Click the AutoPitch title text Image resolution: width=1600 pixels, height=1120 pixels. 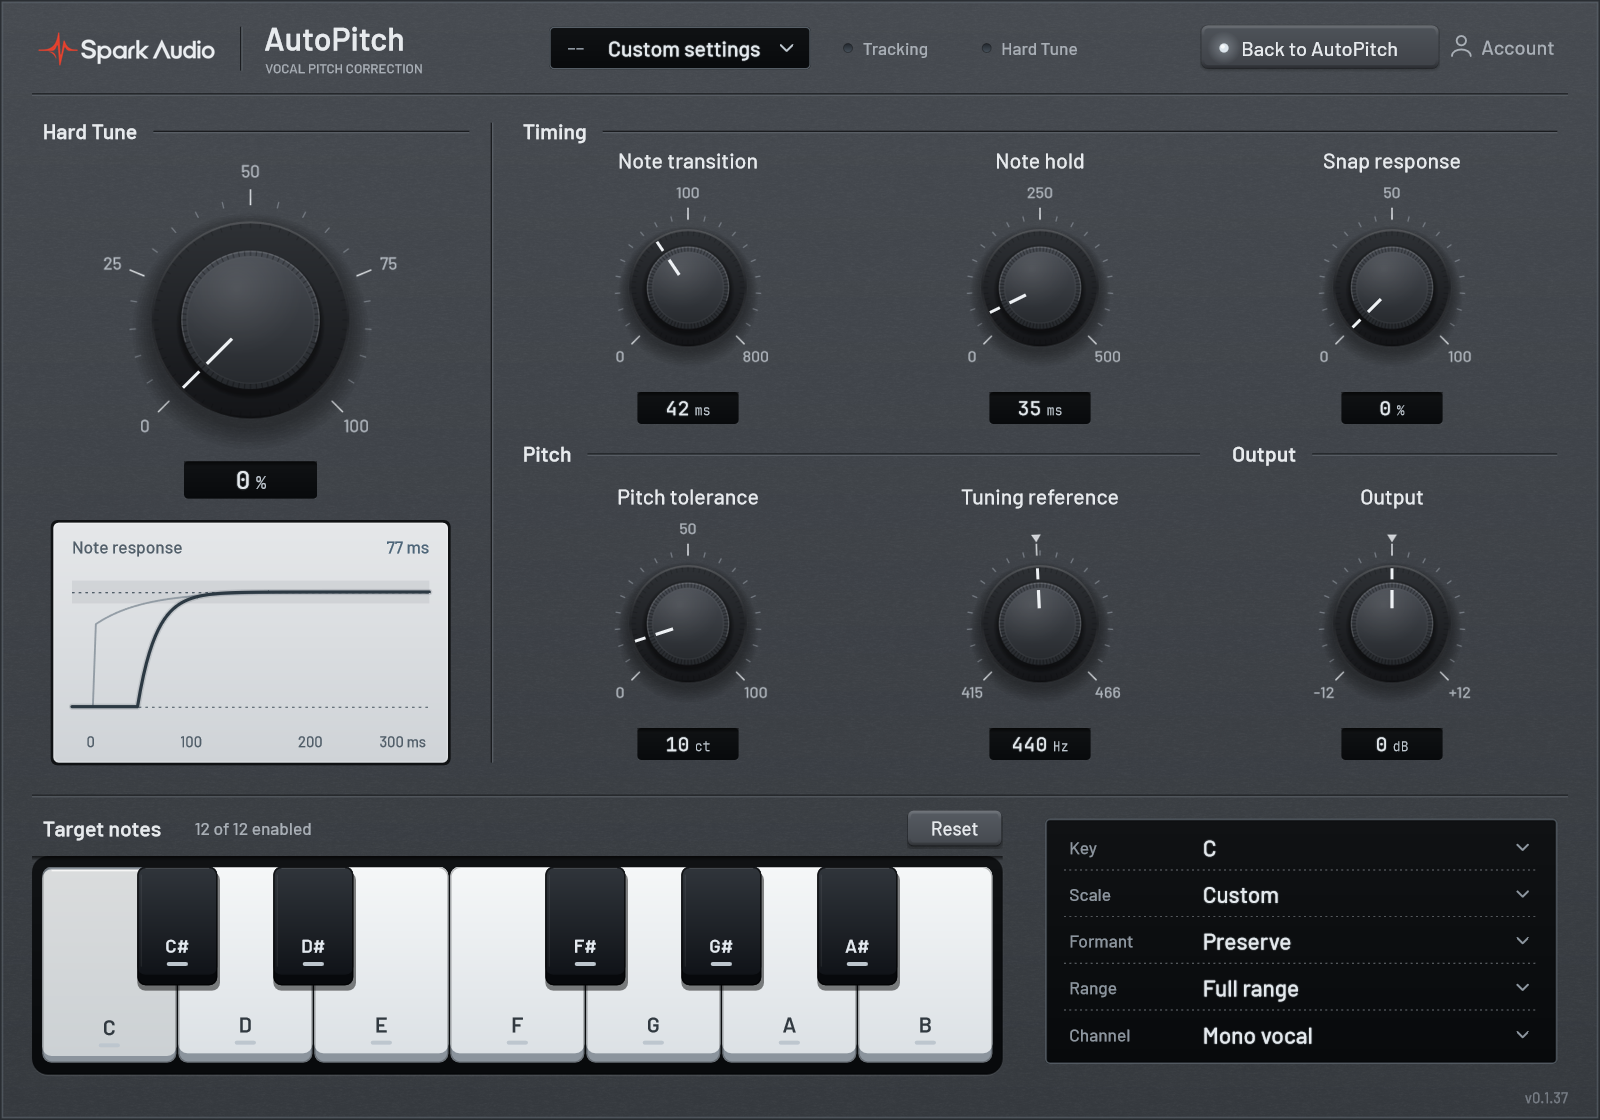[334, 40]
